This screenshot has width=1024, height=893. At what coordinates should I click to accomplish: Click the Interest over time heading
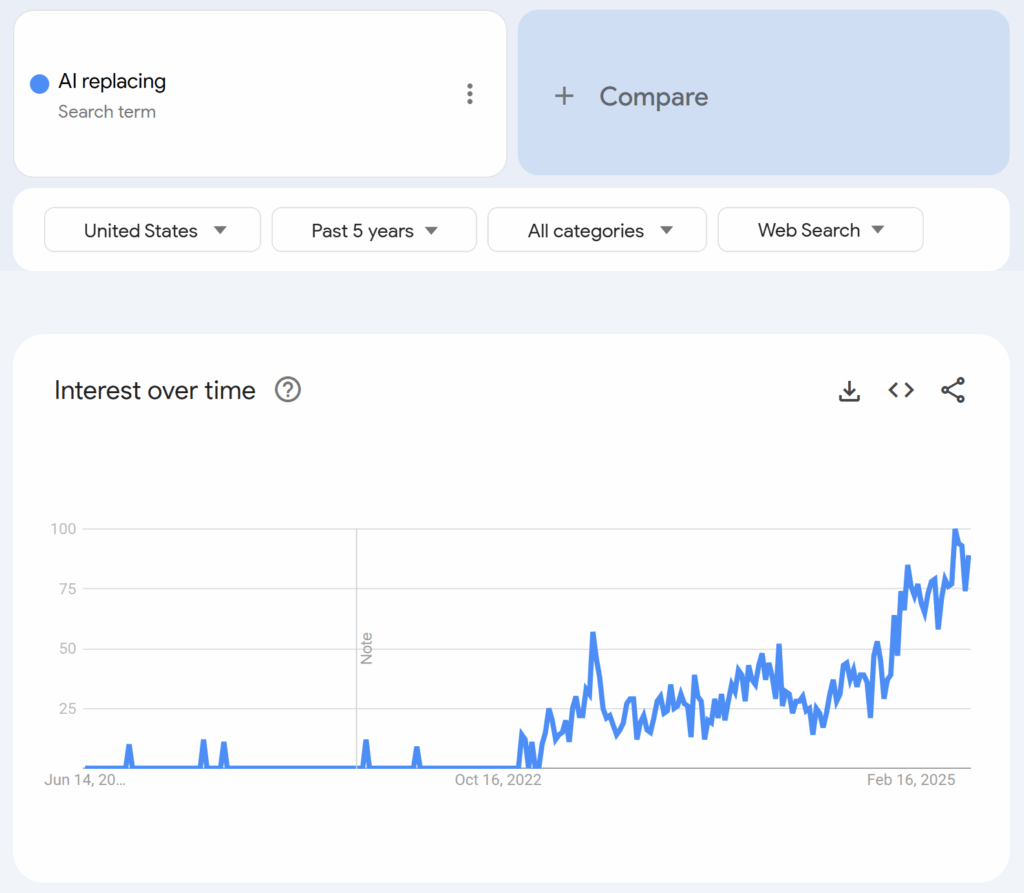pos(155,391)
